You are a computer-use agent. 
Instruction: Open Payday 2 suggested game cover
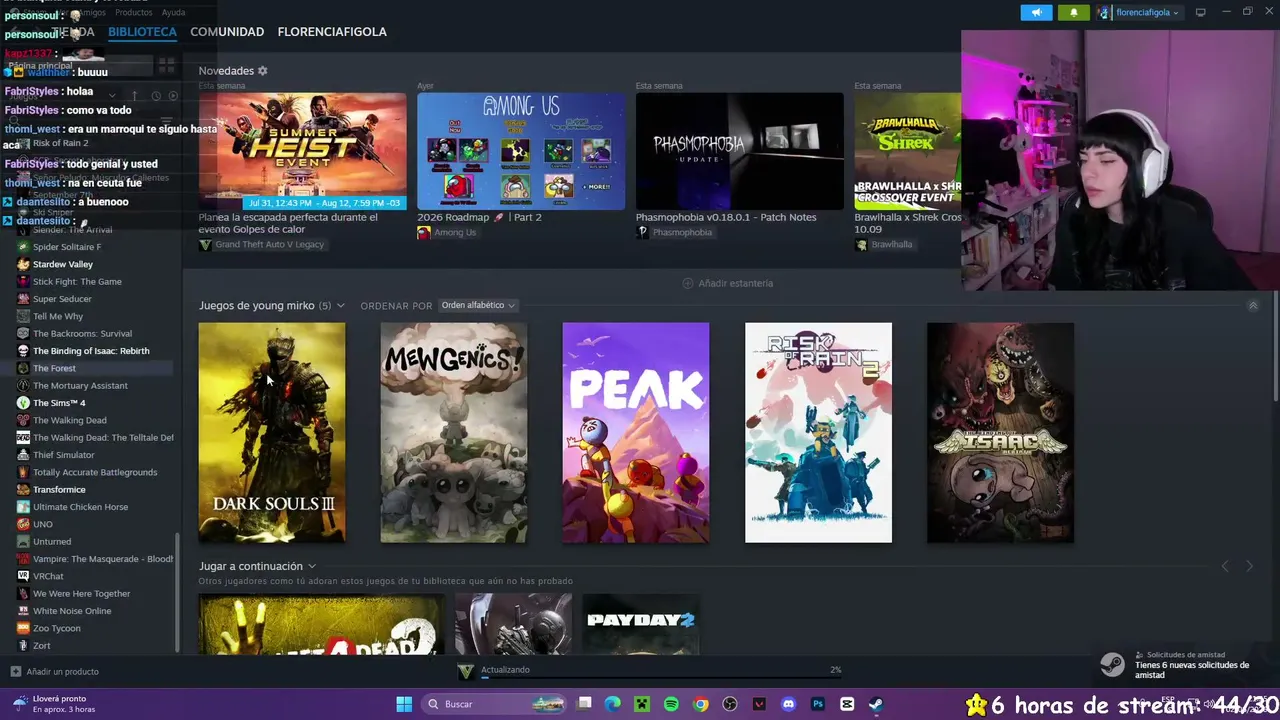point(641,624)
